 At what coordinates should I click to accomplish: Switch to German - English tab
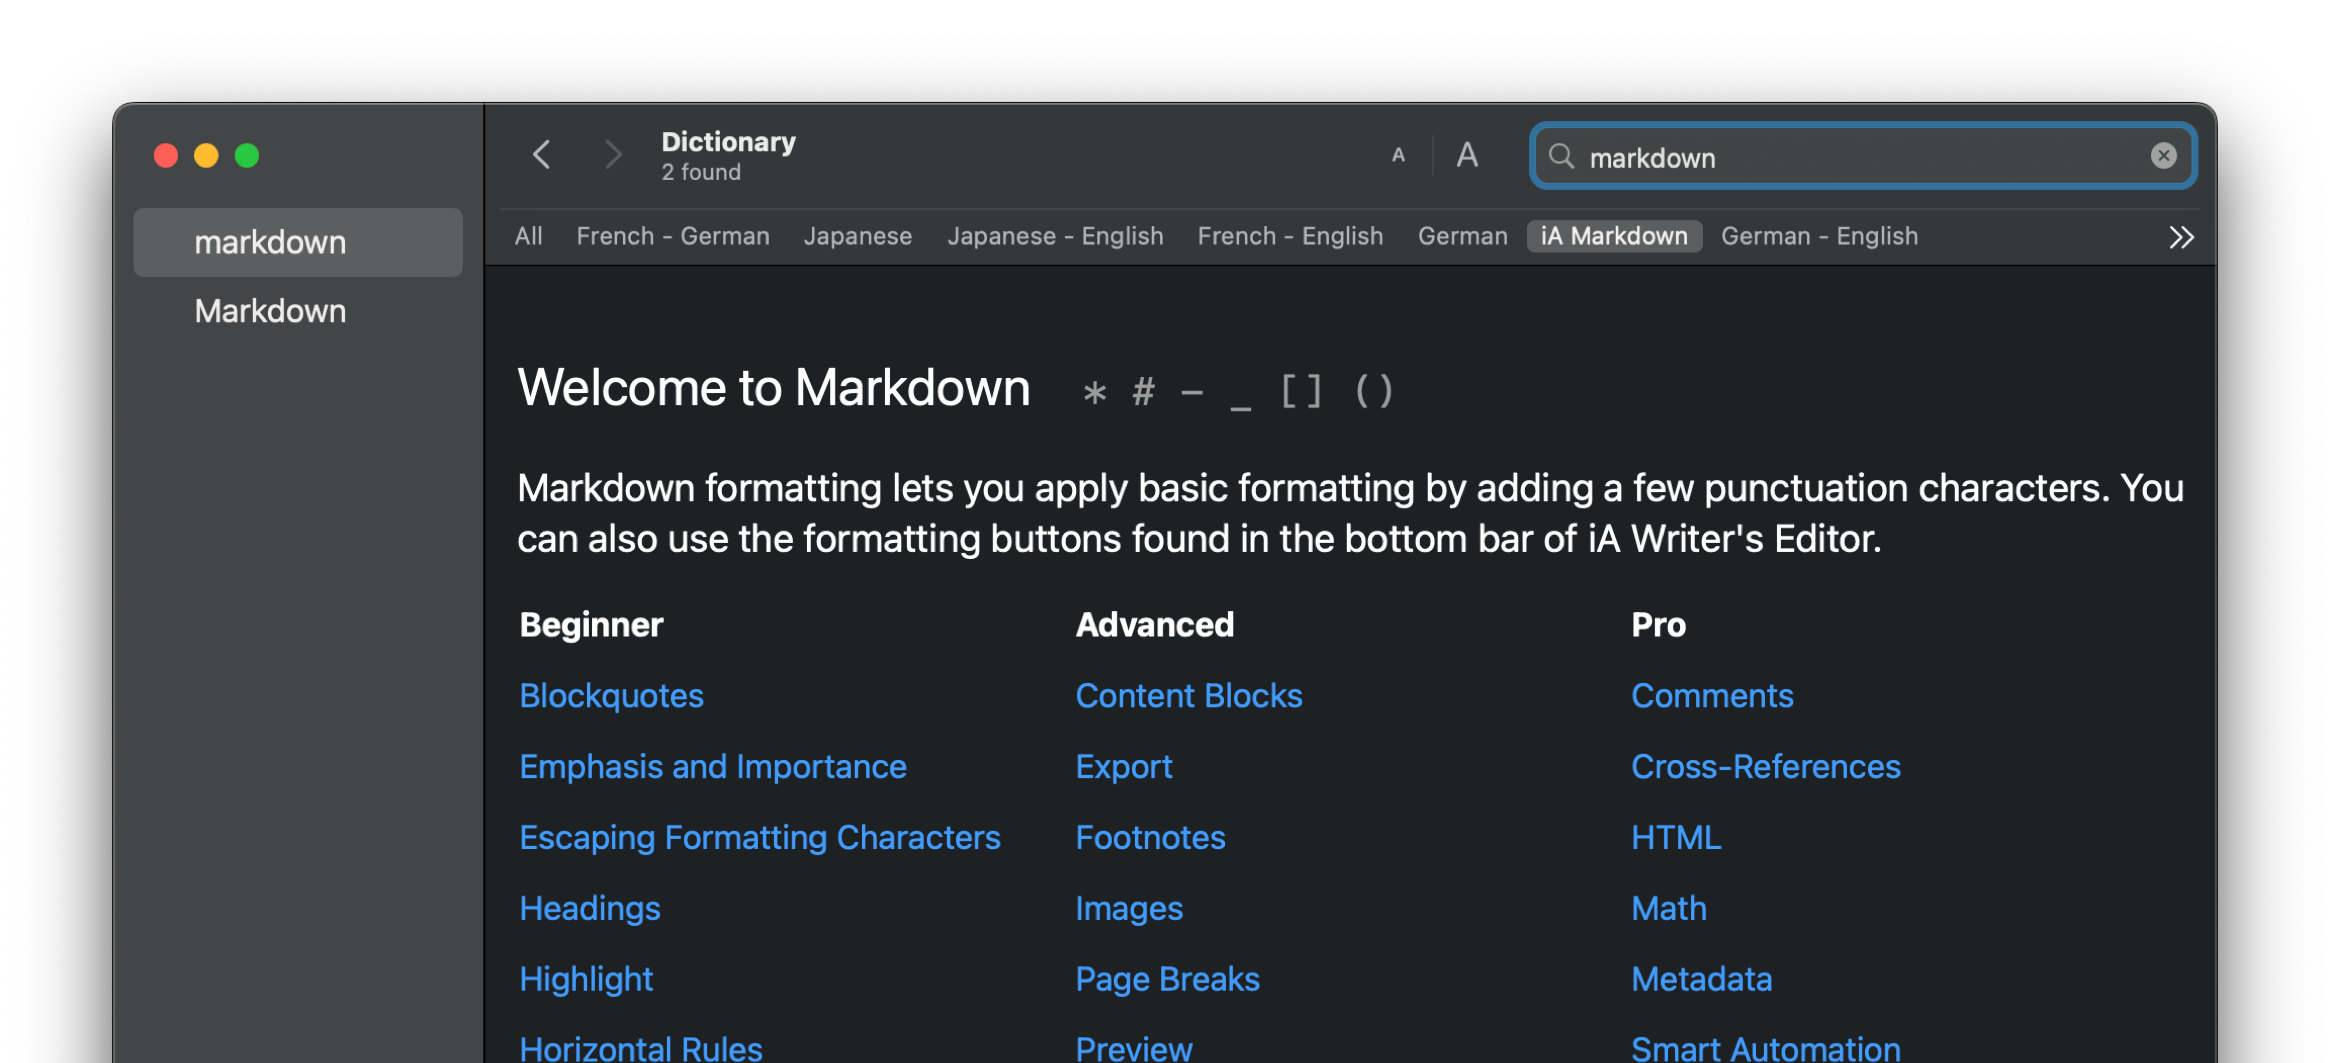coord(1819,236)
